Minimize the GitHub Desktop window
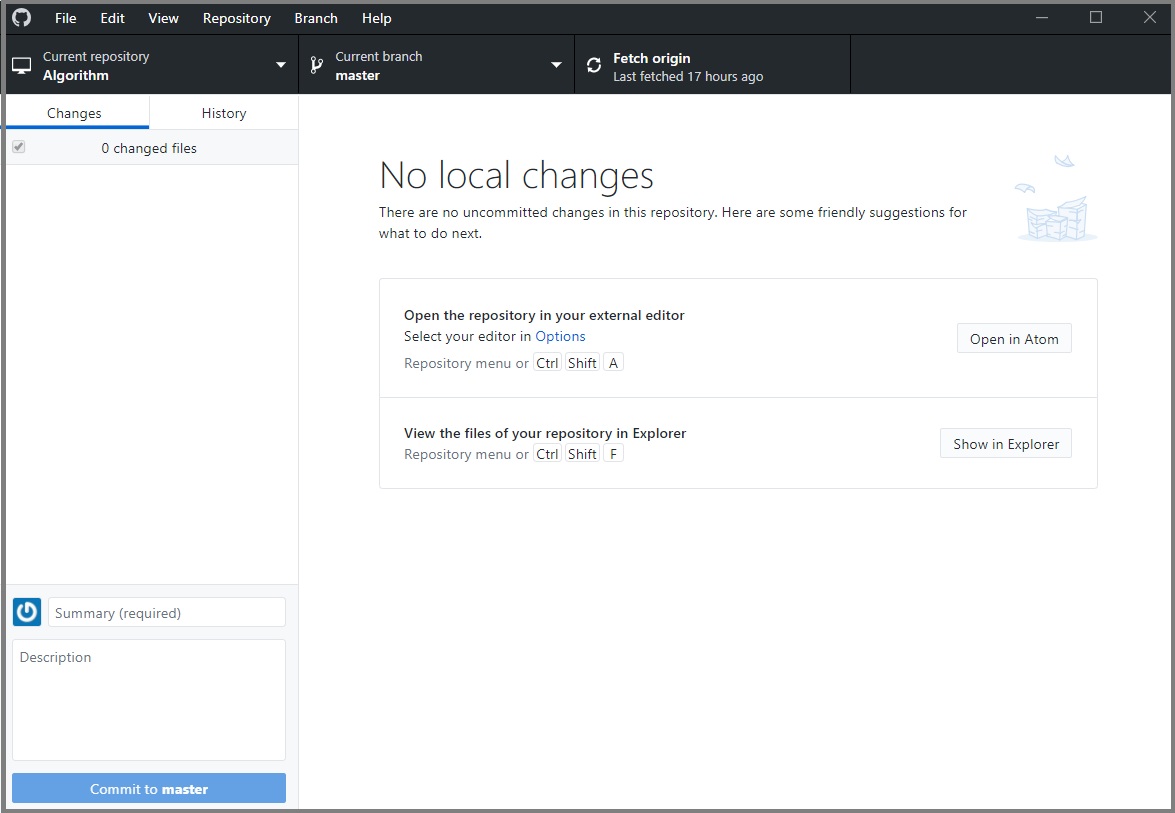Screen dimensions: 1175x813 point(1042,17)
